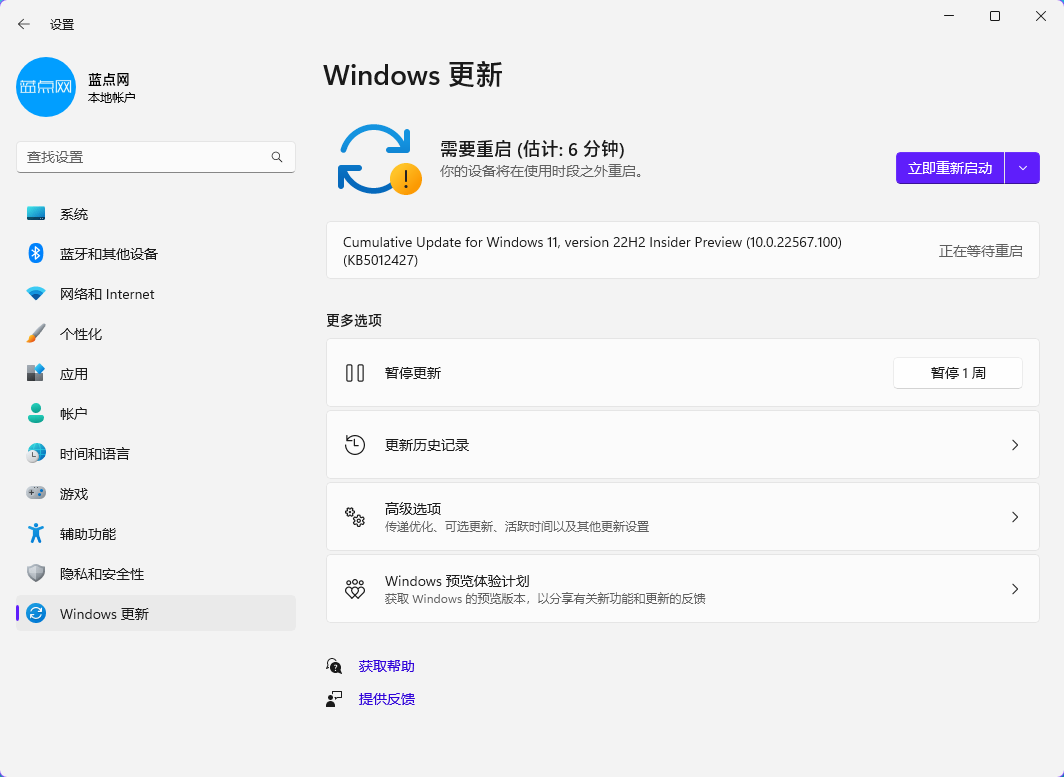Open 游戏 via the Xbox icon

34,493
